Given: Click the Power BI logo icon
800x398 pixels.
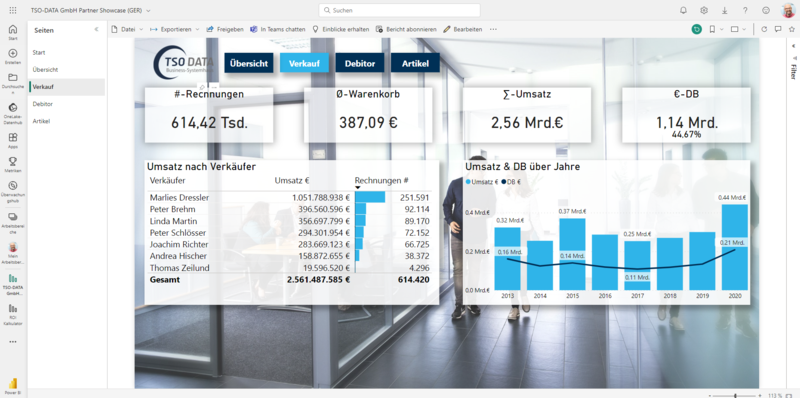Looking at the screenshot, I should coord(13,385).
